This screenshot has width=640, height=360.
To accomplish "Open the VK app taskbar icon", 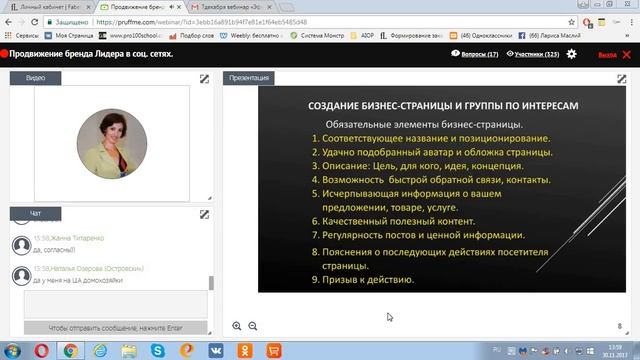I will [216, 351].
